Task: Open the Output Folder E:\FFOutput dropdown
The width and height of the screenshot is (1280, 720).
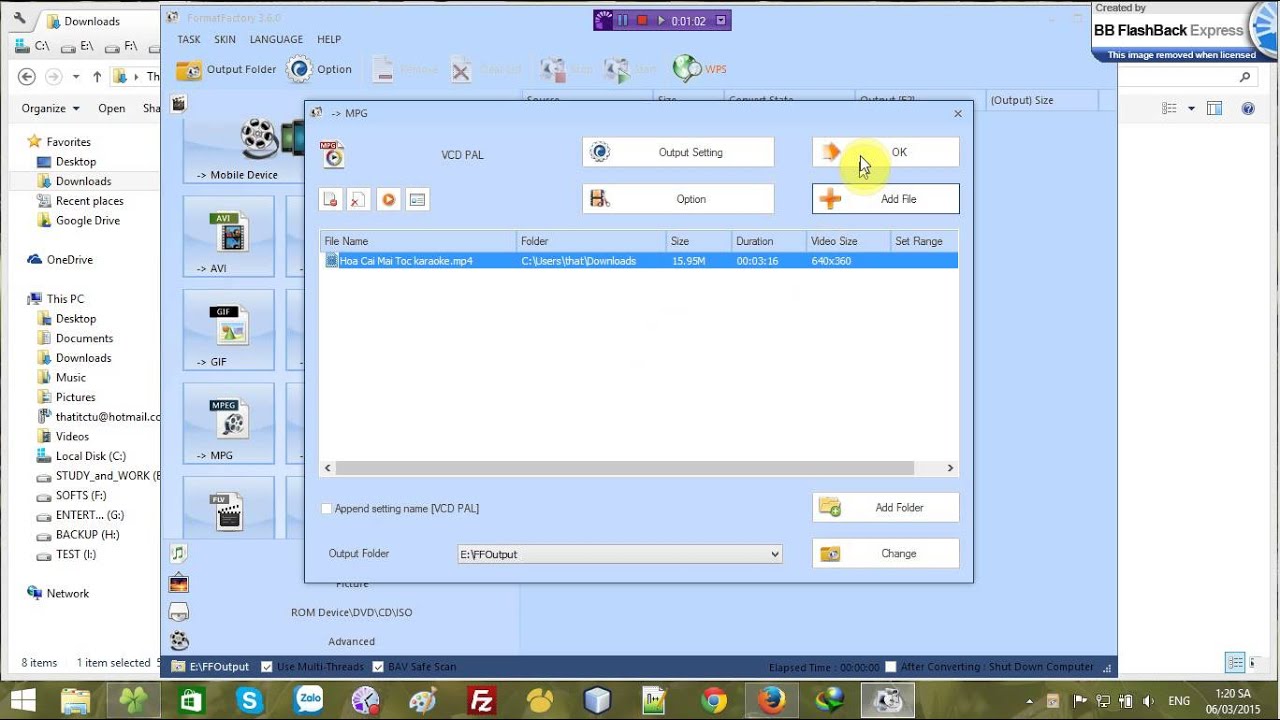Action: point(620,554)
